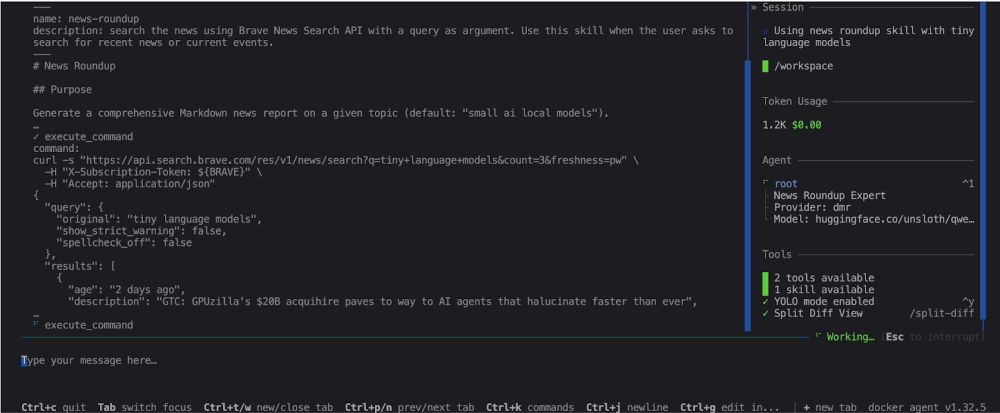Click the green tools available bar

pos(765,283)
